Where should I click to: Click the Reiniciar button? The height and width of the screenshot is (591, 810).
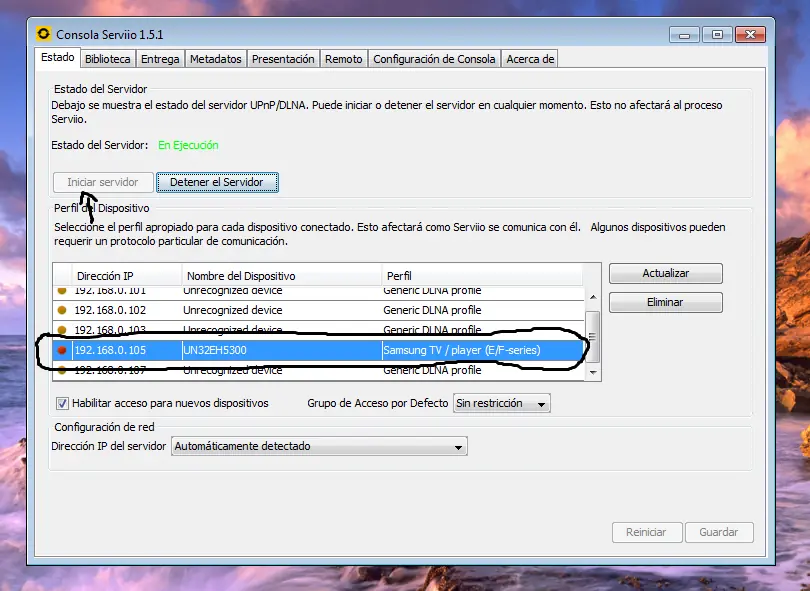pos(647,532)
